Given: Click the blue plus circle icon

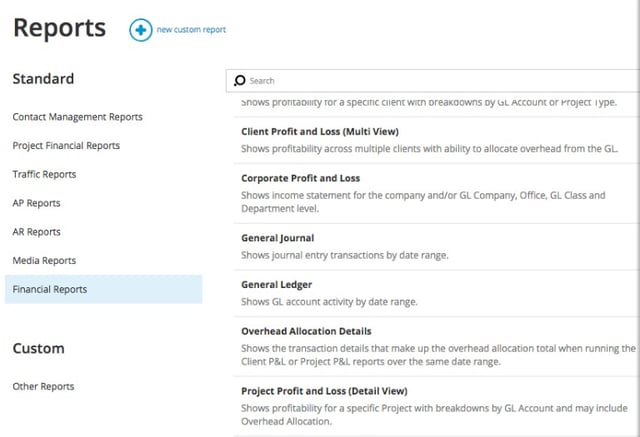Looking at the screenshot, I should pyautogui.click(x=141, y=30).
